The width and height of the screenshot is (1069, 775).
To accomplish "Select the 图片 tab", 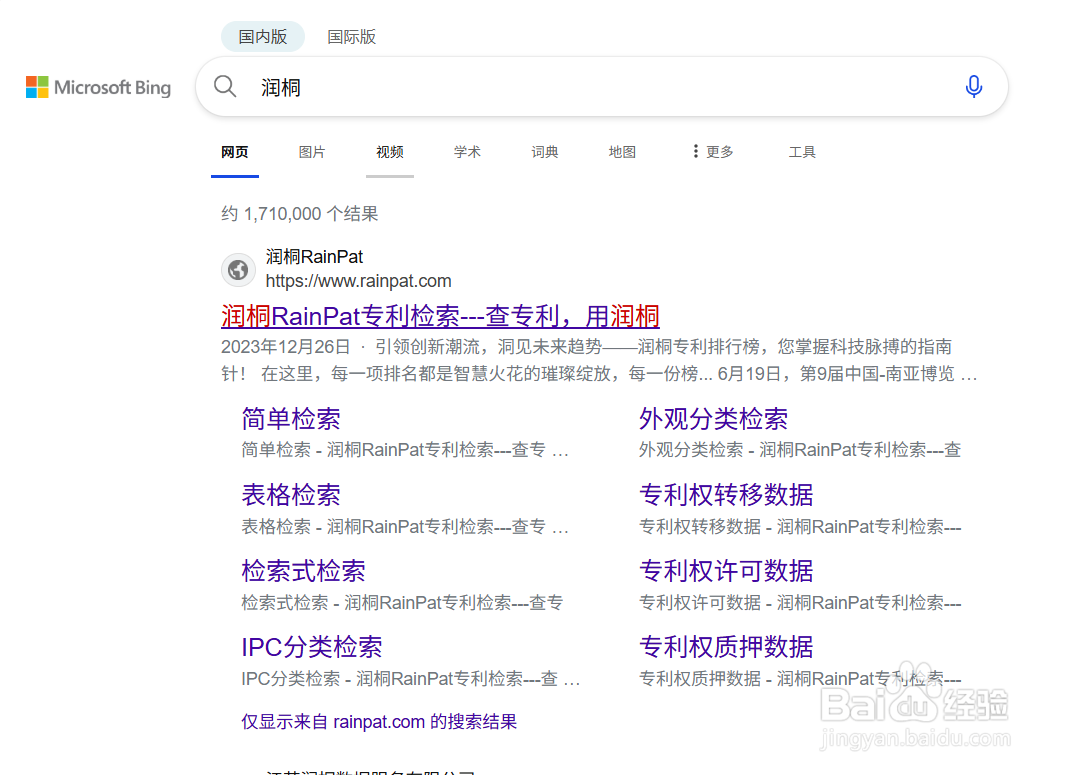I will 312,152.
